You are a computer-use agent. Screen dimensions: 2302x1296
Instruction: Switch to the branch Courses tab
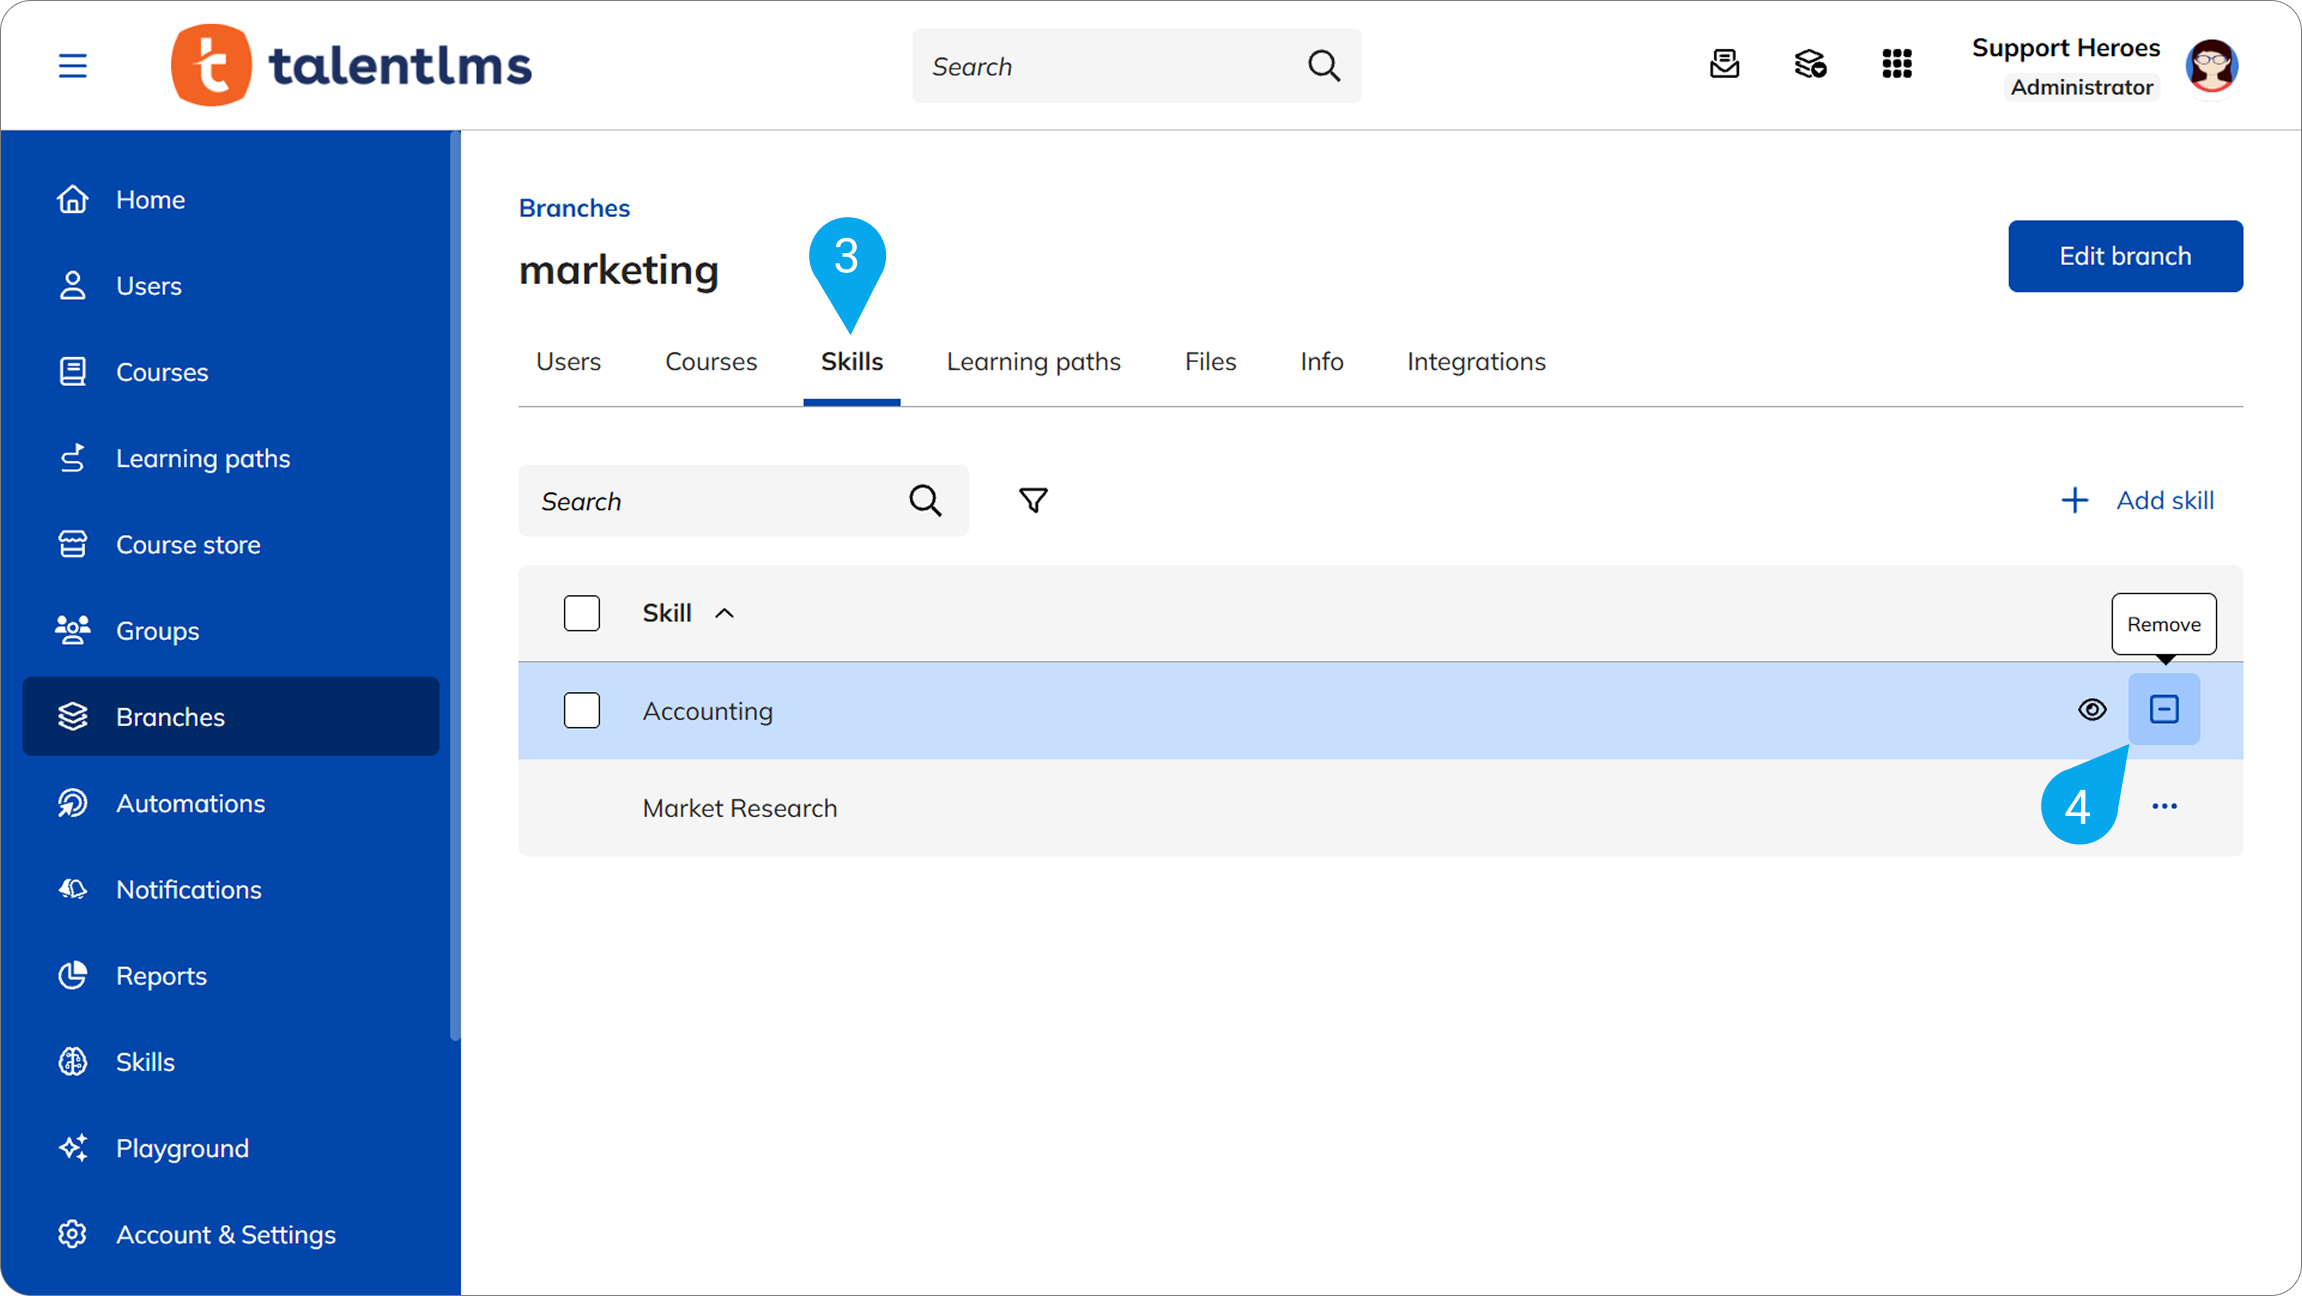point(711,362)
